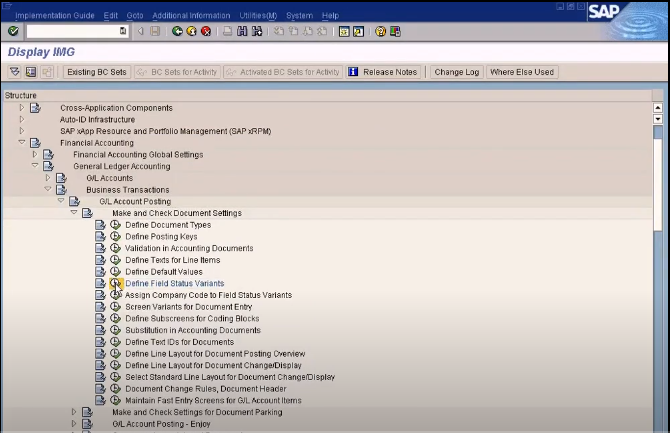Image resolution: width=670 pixels, height=433 pixels.
Task: Expand G/L Accounts node
Action: point(48,178)
